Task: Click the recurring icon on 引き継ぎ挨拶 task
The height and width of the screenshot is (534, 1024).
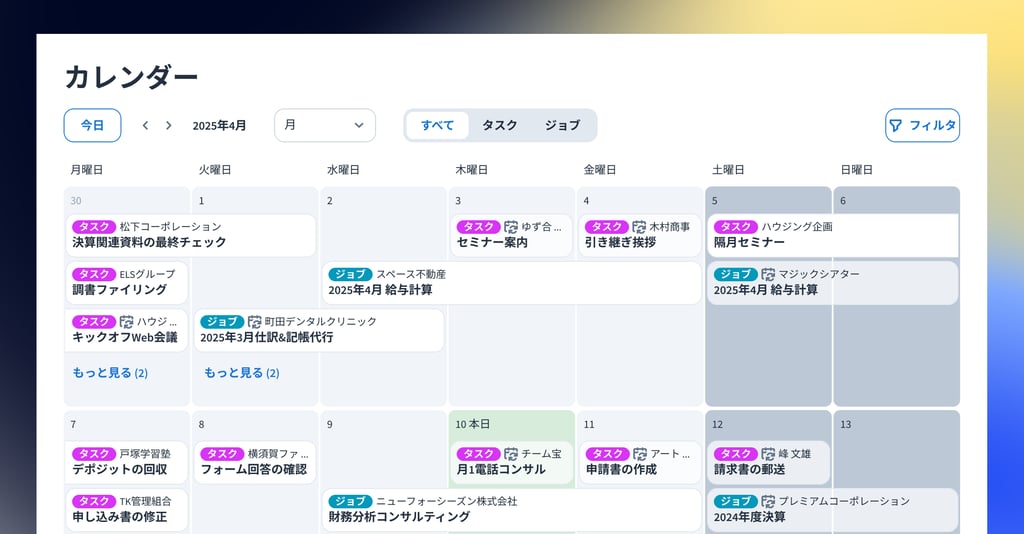Action: [x=639, y=227]
